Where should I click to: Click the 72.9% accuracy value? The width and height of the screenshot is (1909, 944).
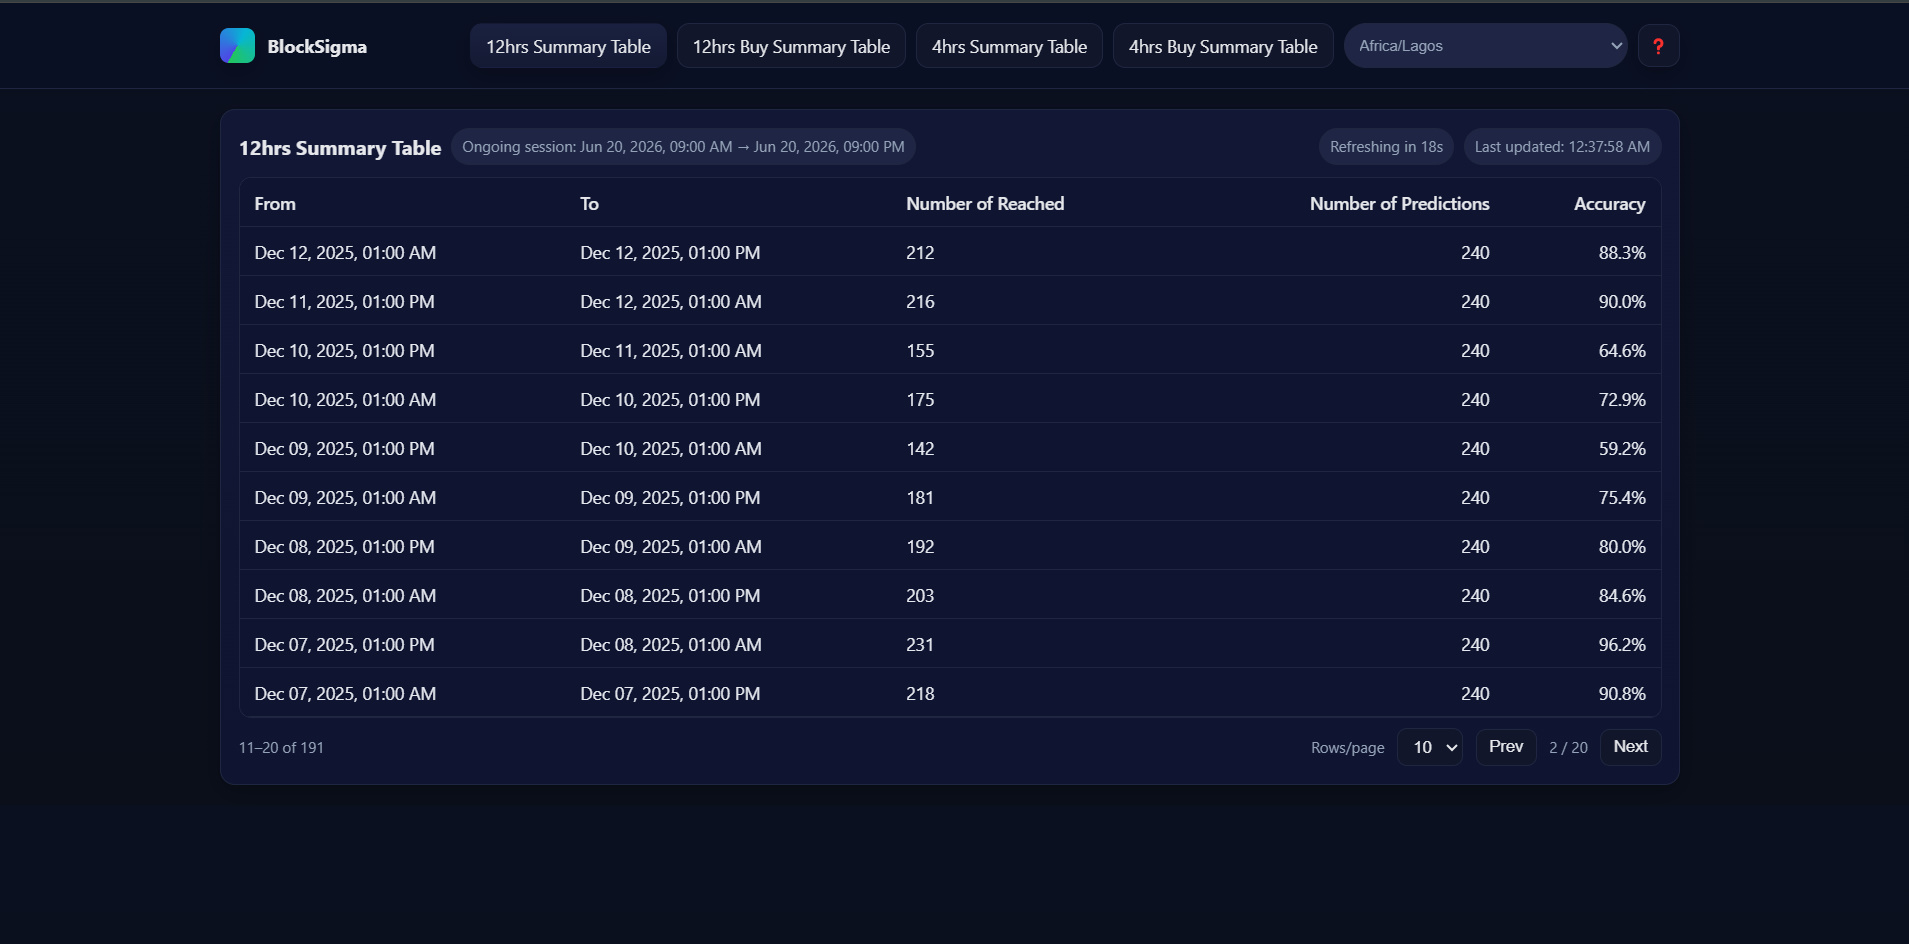(1622, 400)
